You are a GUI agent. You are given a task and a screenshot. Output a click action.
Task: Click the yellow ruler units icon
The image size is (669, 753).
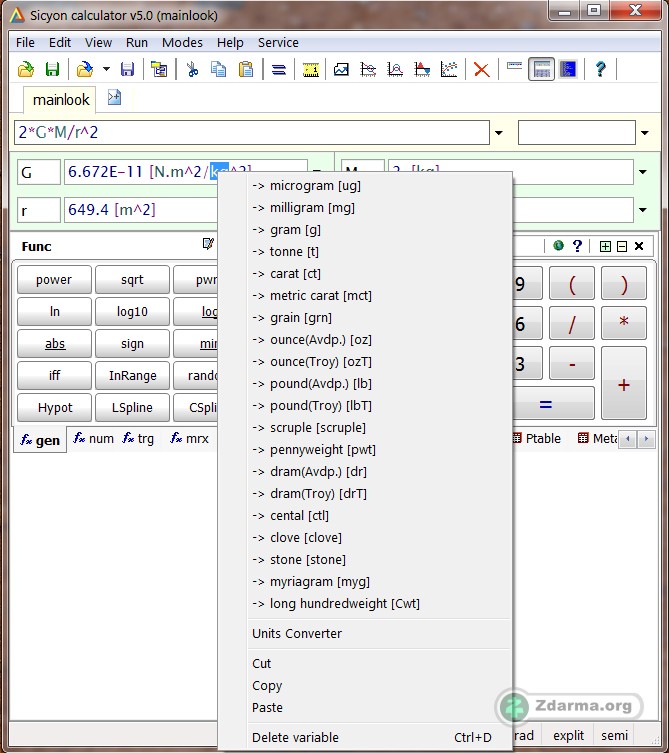311,70
